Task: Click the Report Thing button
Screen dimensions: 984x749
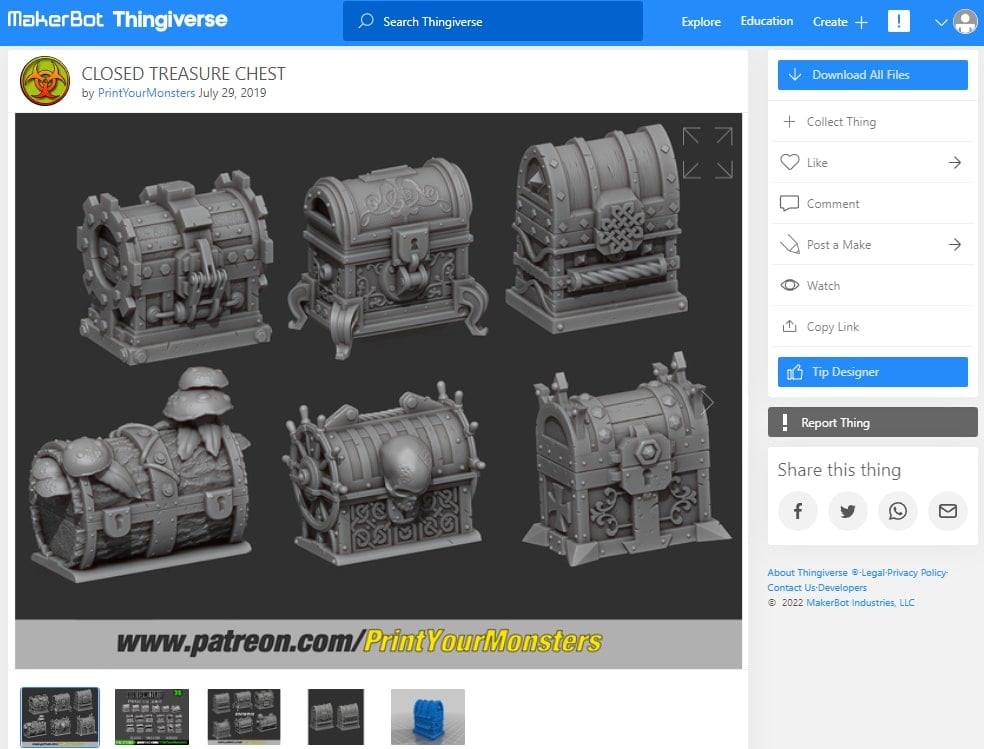Action: click(x=872, y=422)
